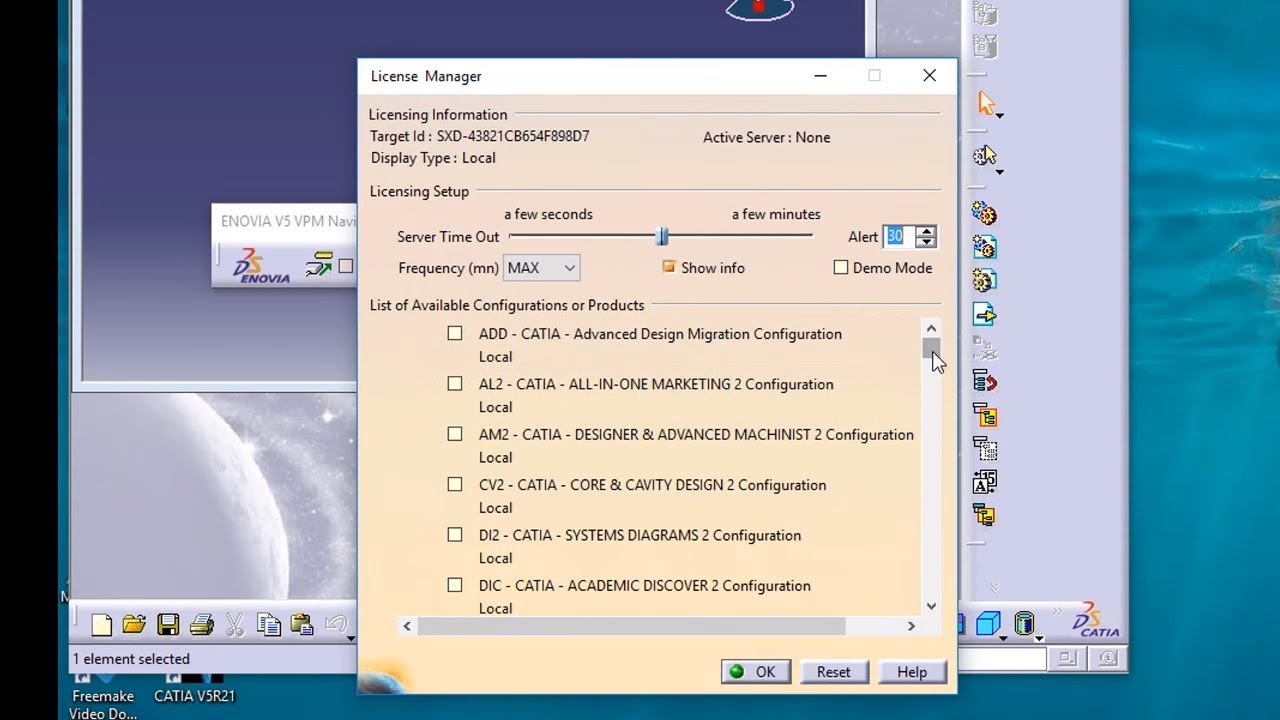Click the New document icon in the CATIA toolbar
This screenshot has width=1280, height=720.
click(102, 626)
